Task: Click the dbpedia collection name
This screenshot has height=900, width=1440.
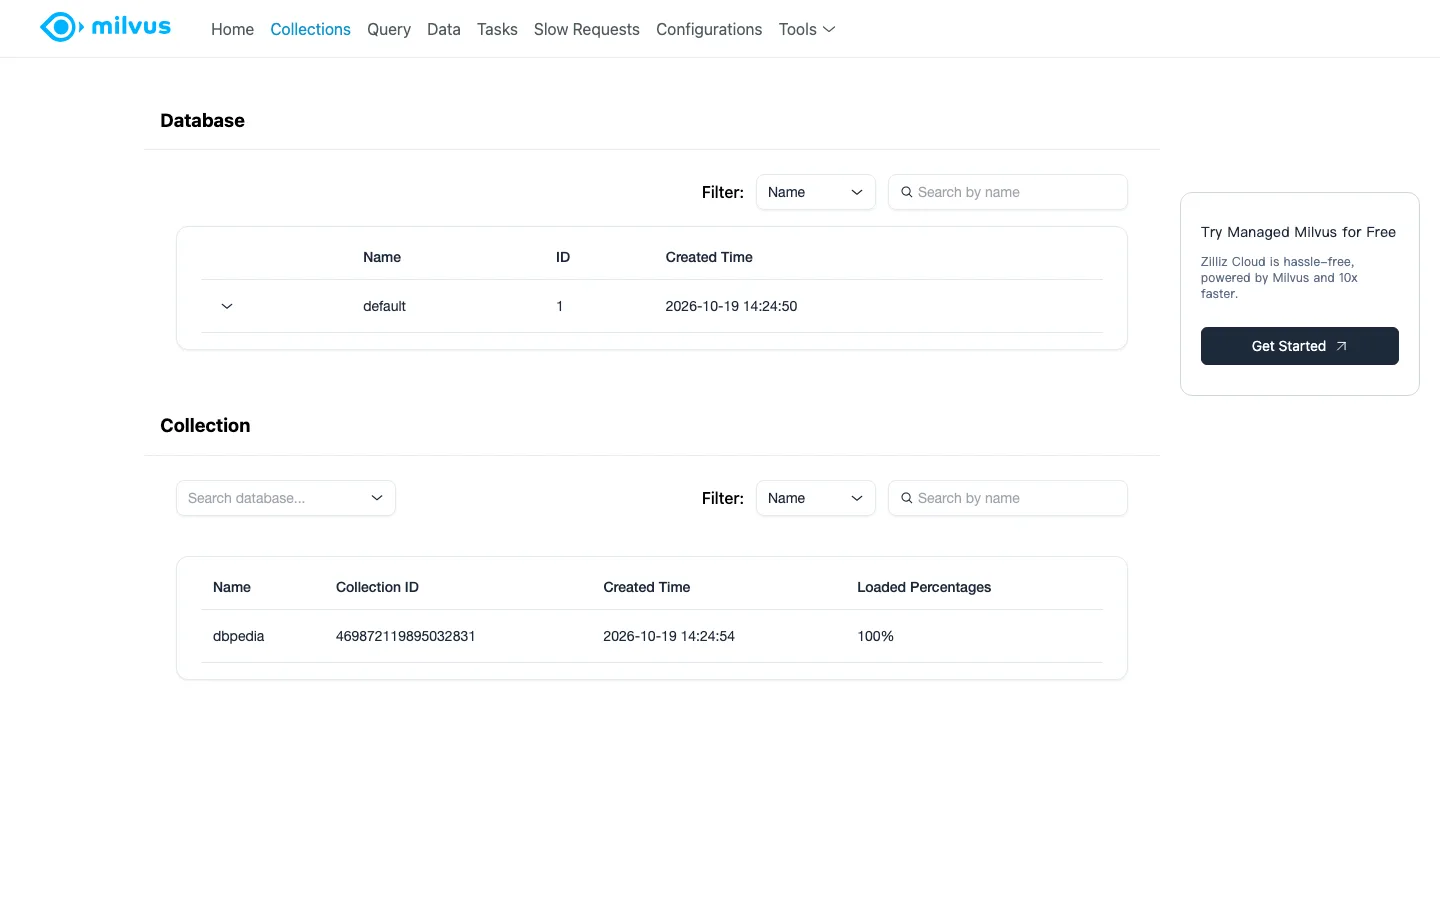Action: click(238, 636)
